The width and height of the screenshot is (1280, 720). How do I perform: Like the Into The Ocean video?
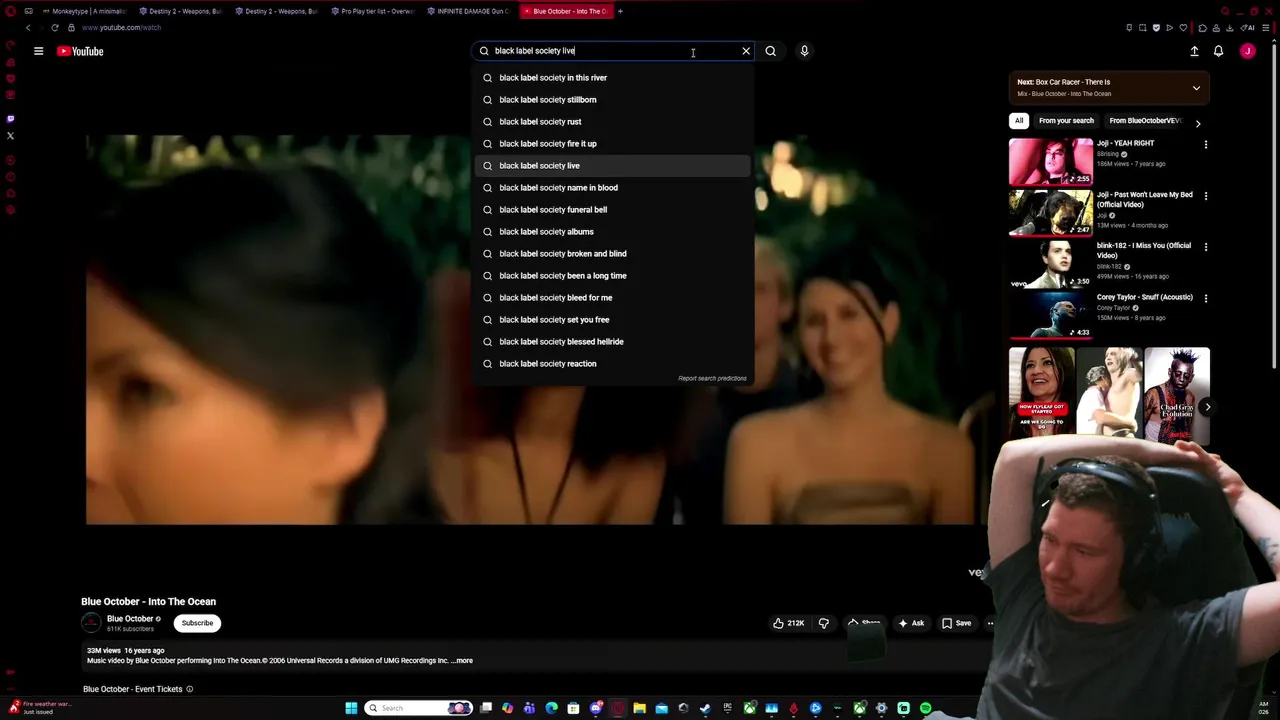[x=789, y=623]
